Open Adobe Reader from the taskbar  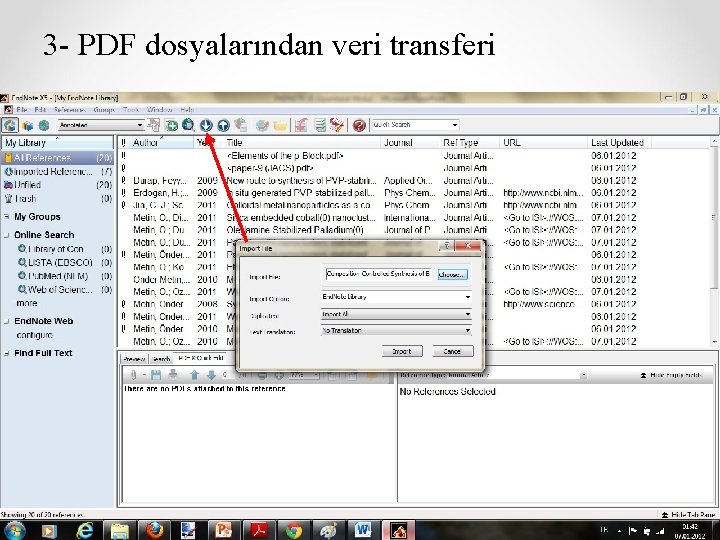pyautogui.click(x=259, y=530)
